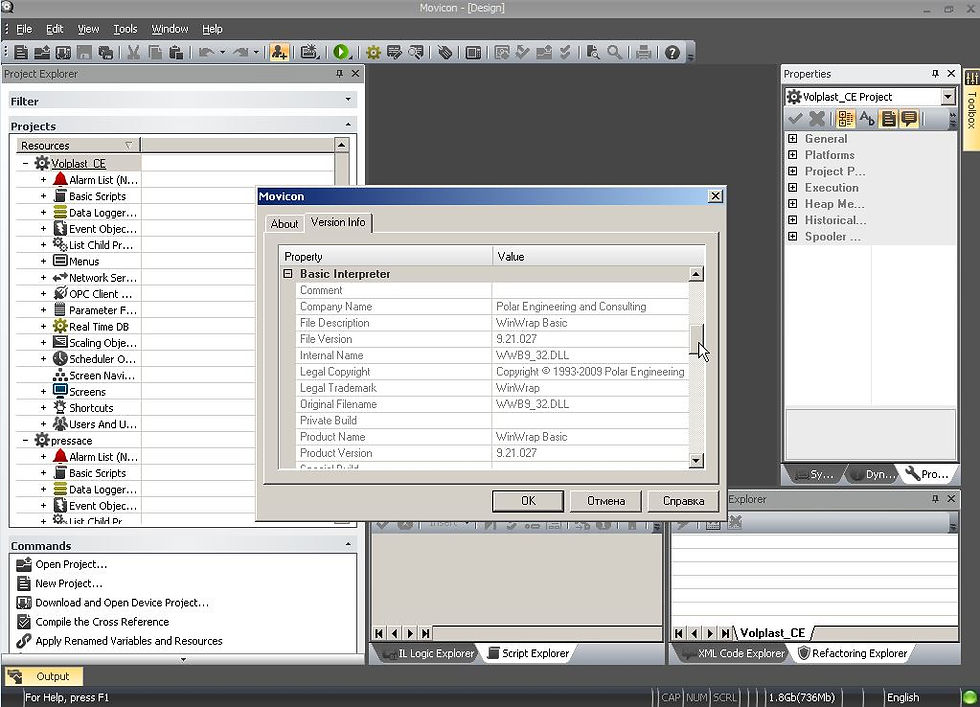Open the Window menu
Image resolution: width=980 pixels, height=707 pixels.
click(x=169, y=29)
